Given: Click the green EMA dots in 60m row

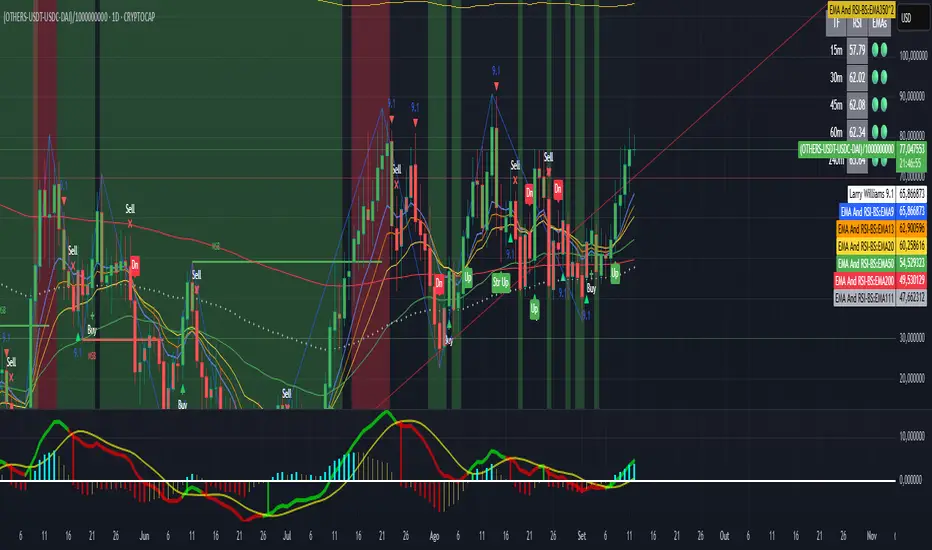Looking at the screenshot, I should point(880,131).
